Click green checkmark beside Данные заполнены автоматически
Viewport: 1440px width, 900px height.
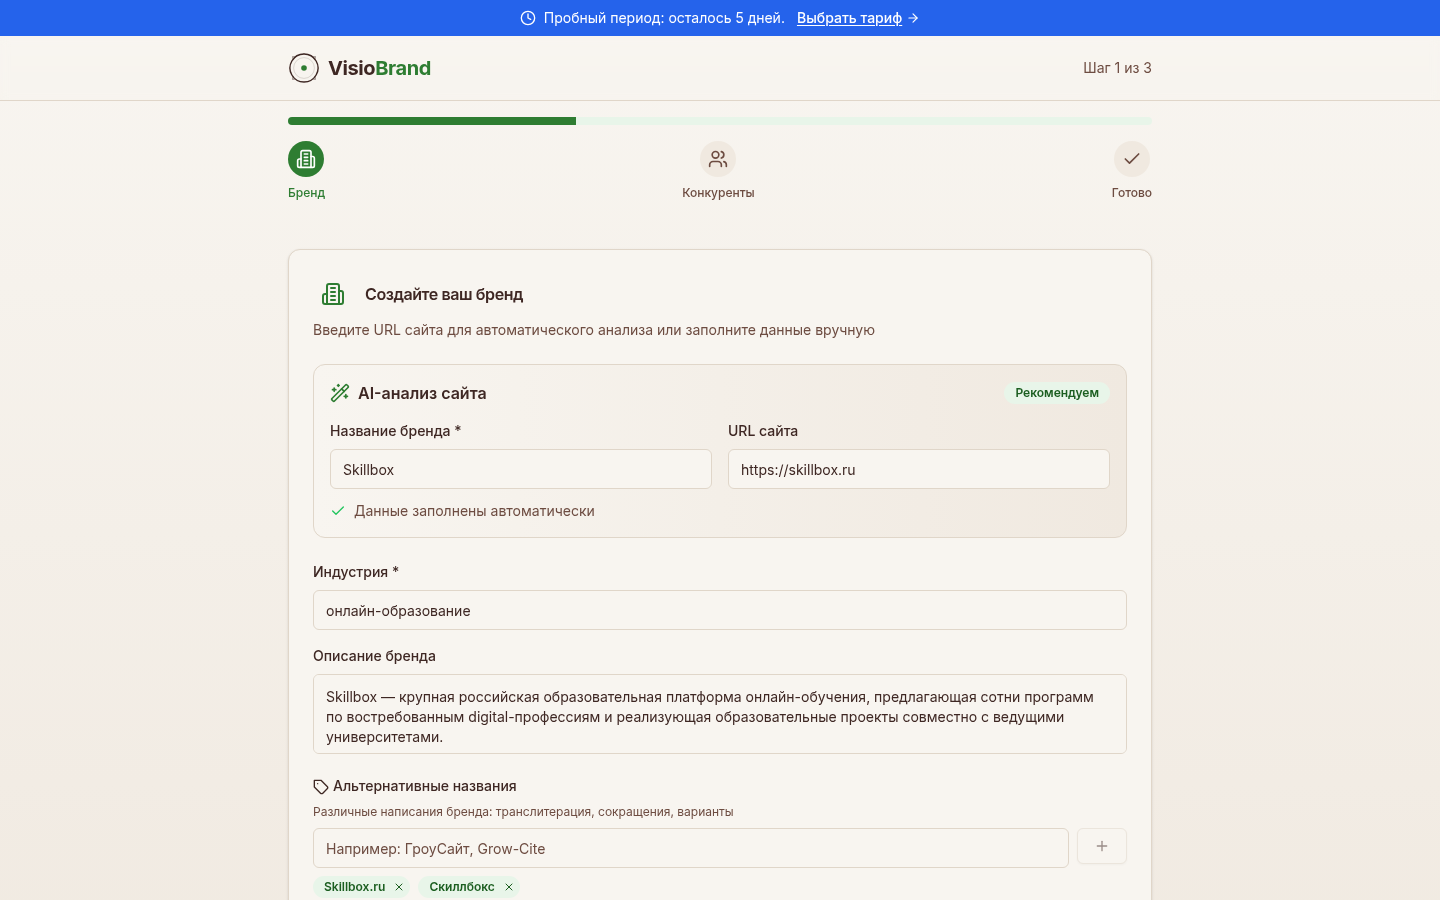click(337, 511)
